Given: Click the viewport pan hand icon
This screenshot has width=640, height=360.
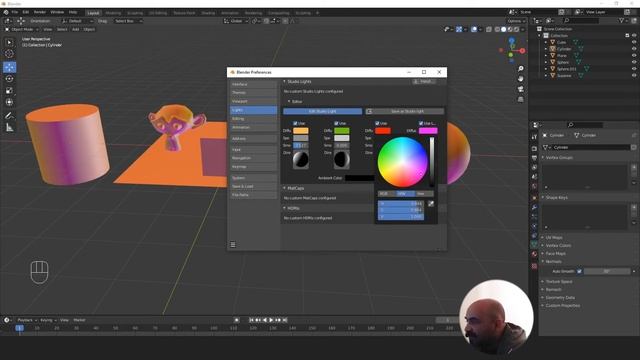Looking at the screenshot, I should [x=520, y=79].
